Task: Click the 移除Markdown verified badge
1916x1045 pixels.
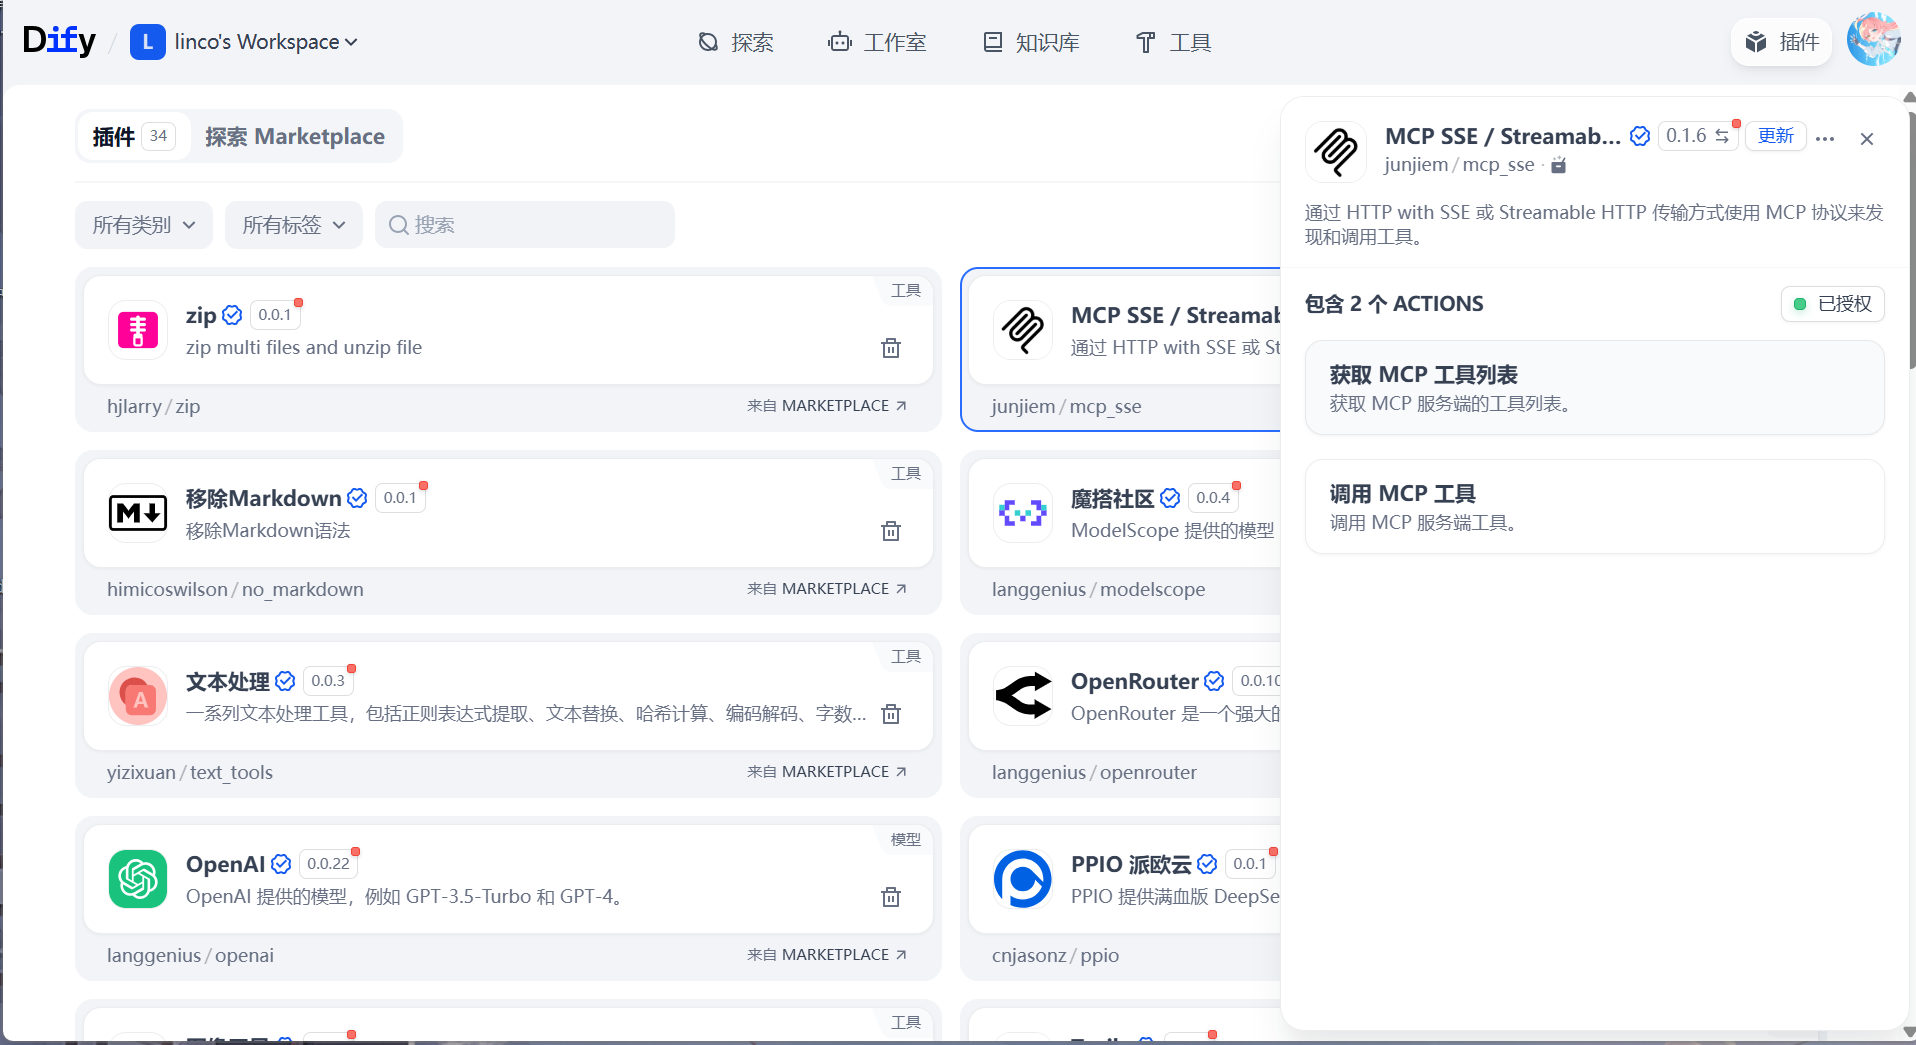Action: pos(357,498)
